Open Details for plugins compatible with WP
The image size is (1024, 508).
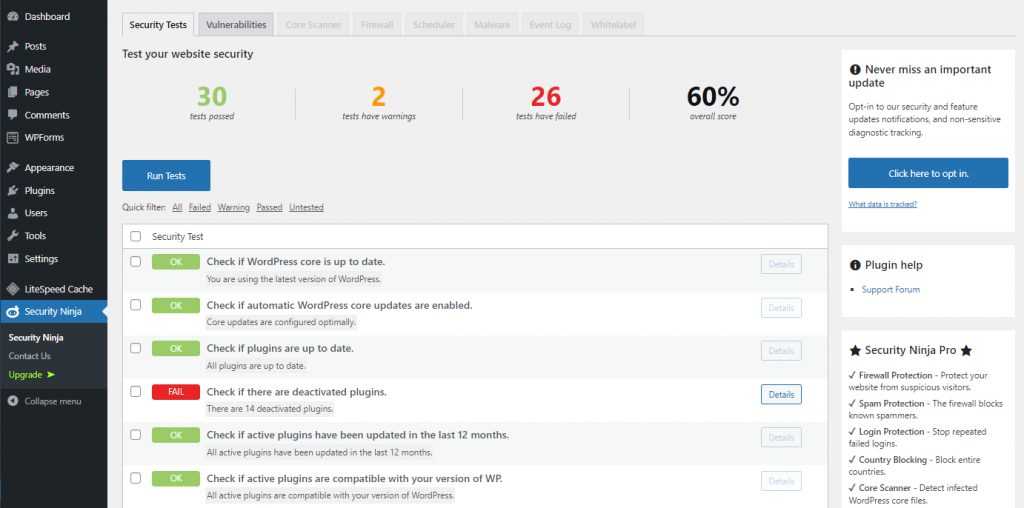coord(781,481)
